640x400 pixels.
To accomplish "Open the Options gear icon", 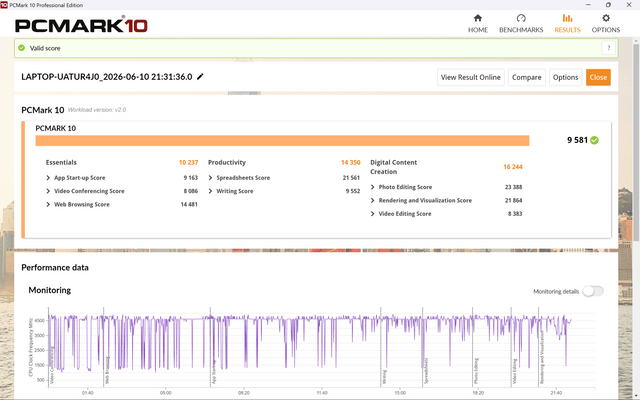I will pyautogui.click(x=606, y=18).
